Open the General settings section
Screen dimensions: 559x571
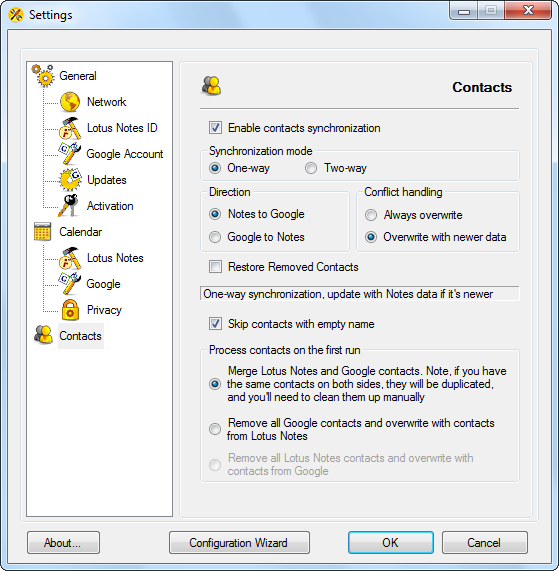[x=78, y=76]
